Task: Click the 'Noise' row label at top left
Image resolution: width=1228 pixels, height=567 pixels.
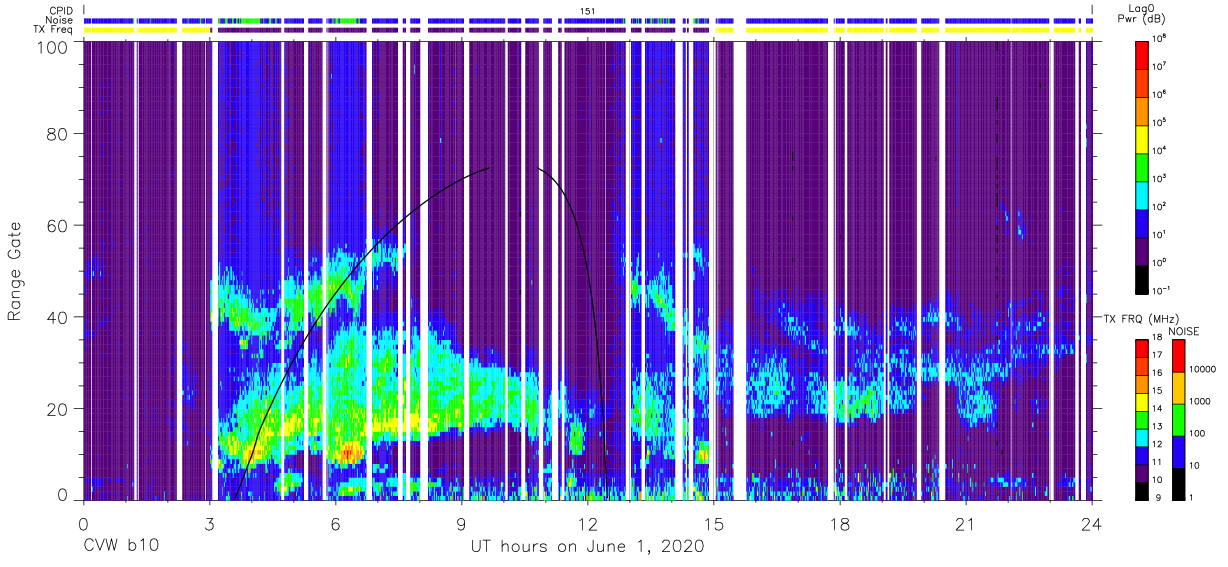Action: click(x=58, y=20)
